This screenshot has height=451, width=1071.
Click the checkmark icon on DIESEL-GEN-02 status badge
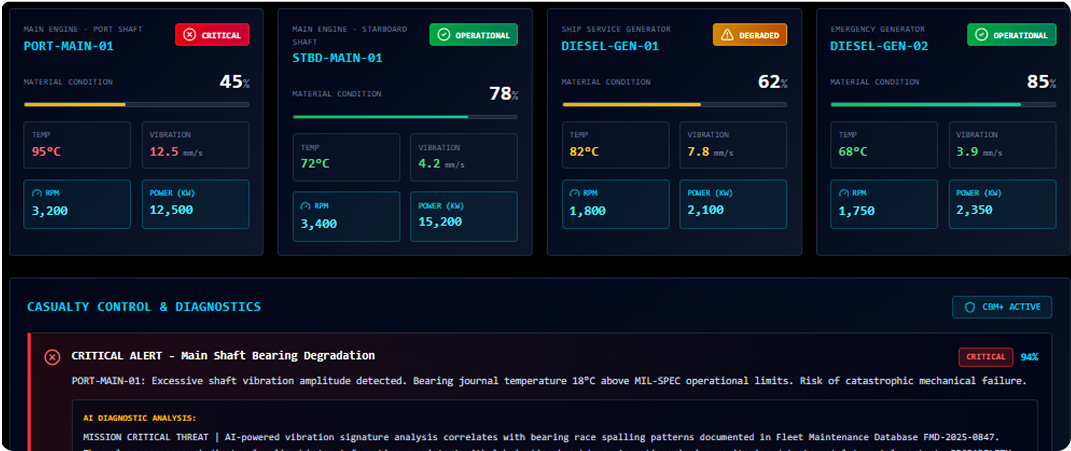(980, 35)
